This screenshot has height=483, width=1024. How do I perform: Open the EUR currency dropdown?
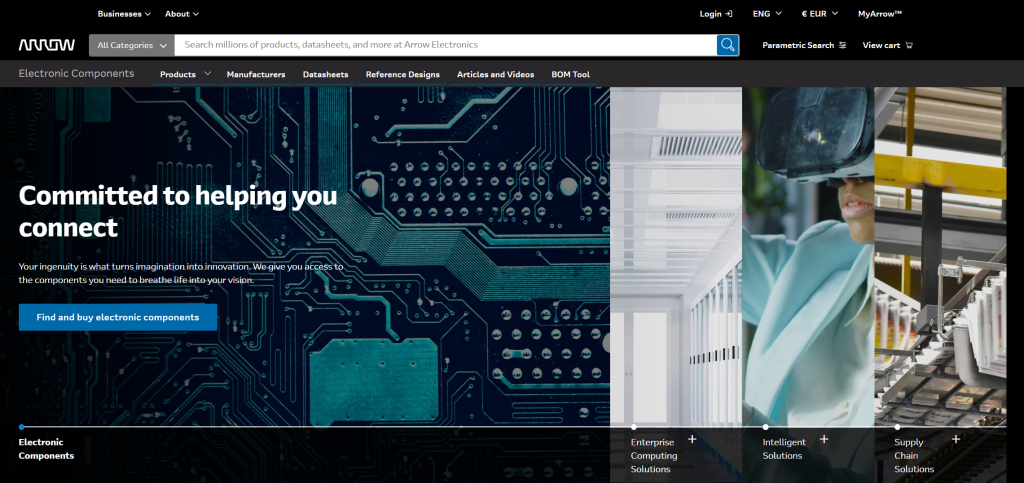coord(820,14)
